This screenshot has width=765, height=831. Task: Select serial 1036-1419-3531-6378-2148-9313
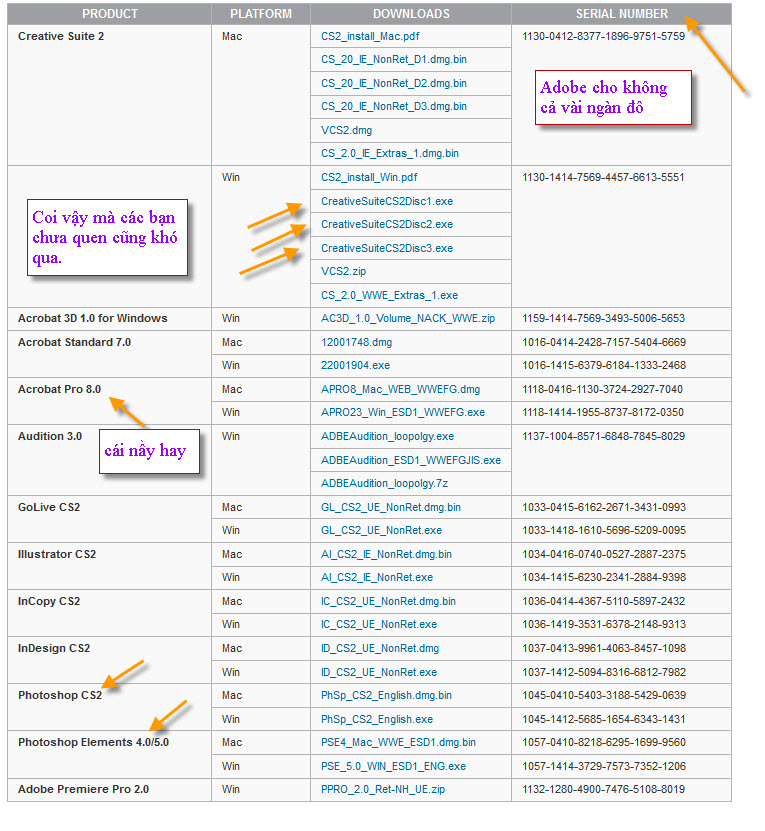click(x=604, y=625)
